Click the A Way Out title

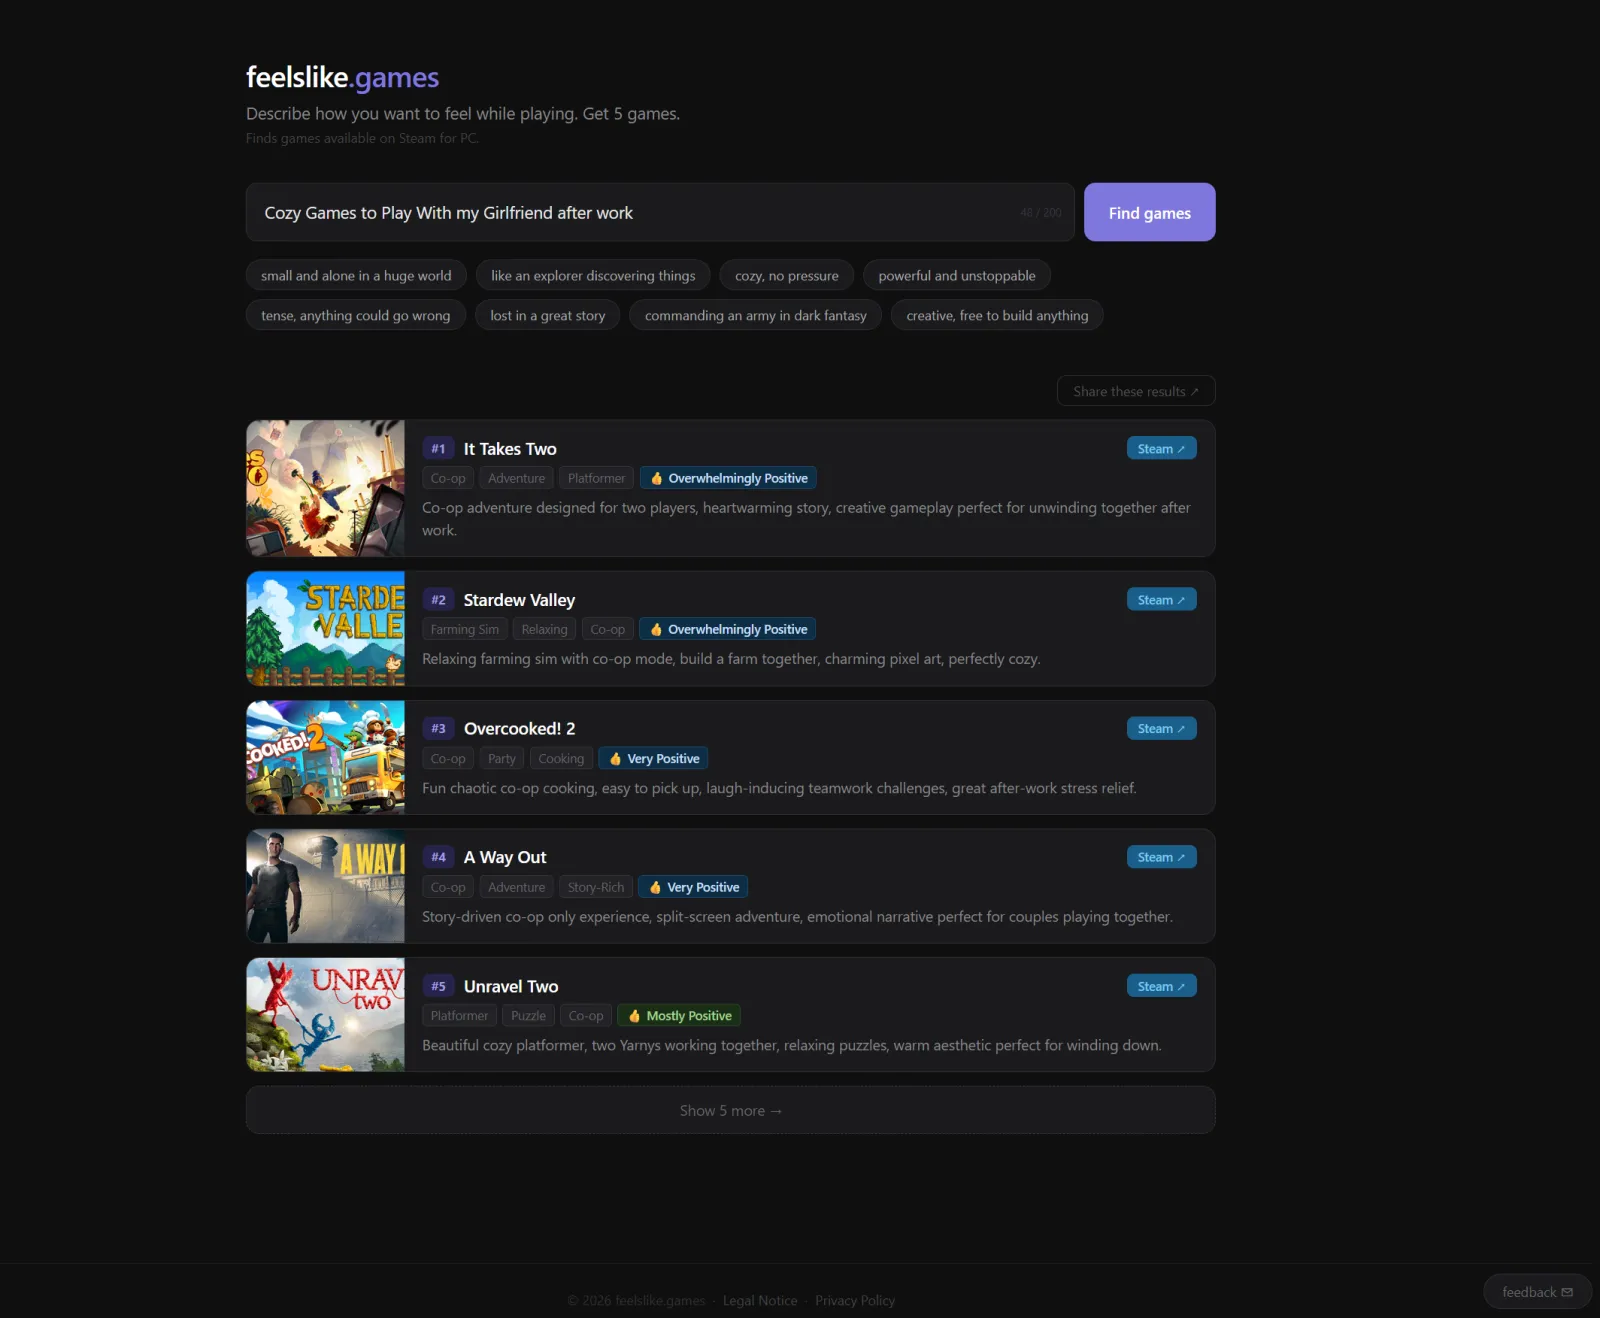[x=505, y=857]
